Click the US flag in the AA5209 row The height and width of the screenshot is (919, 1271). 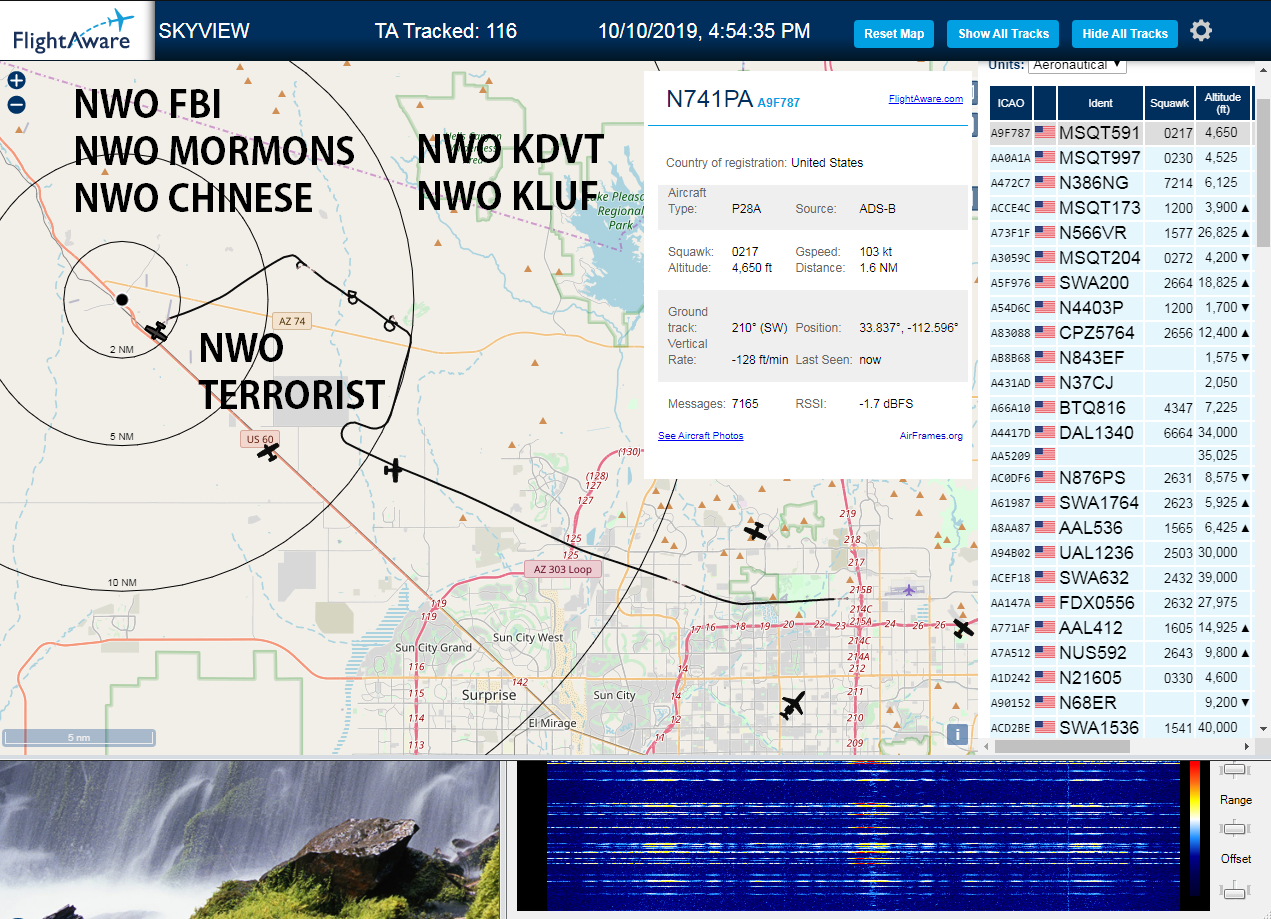1045,453
